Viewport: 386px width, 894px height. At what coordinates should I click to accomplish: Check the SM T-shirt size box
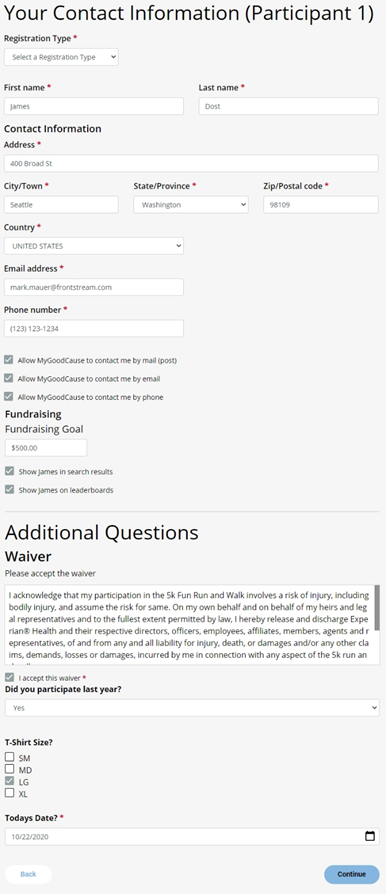coord(9,757)
